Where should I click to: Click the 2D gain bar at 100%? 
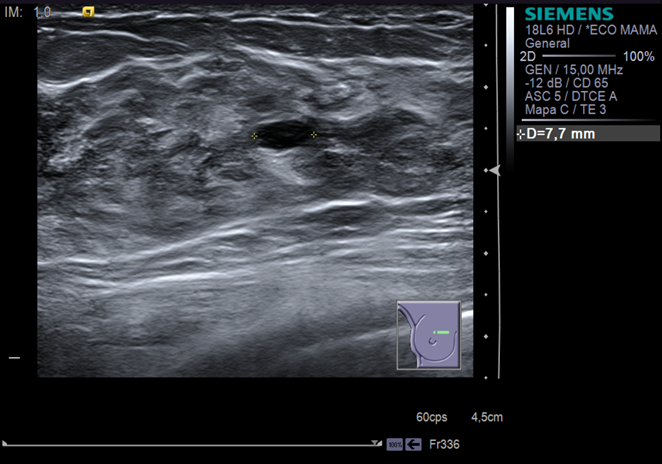pos(578,56)
